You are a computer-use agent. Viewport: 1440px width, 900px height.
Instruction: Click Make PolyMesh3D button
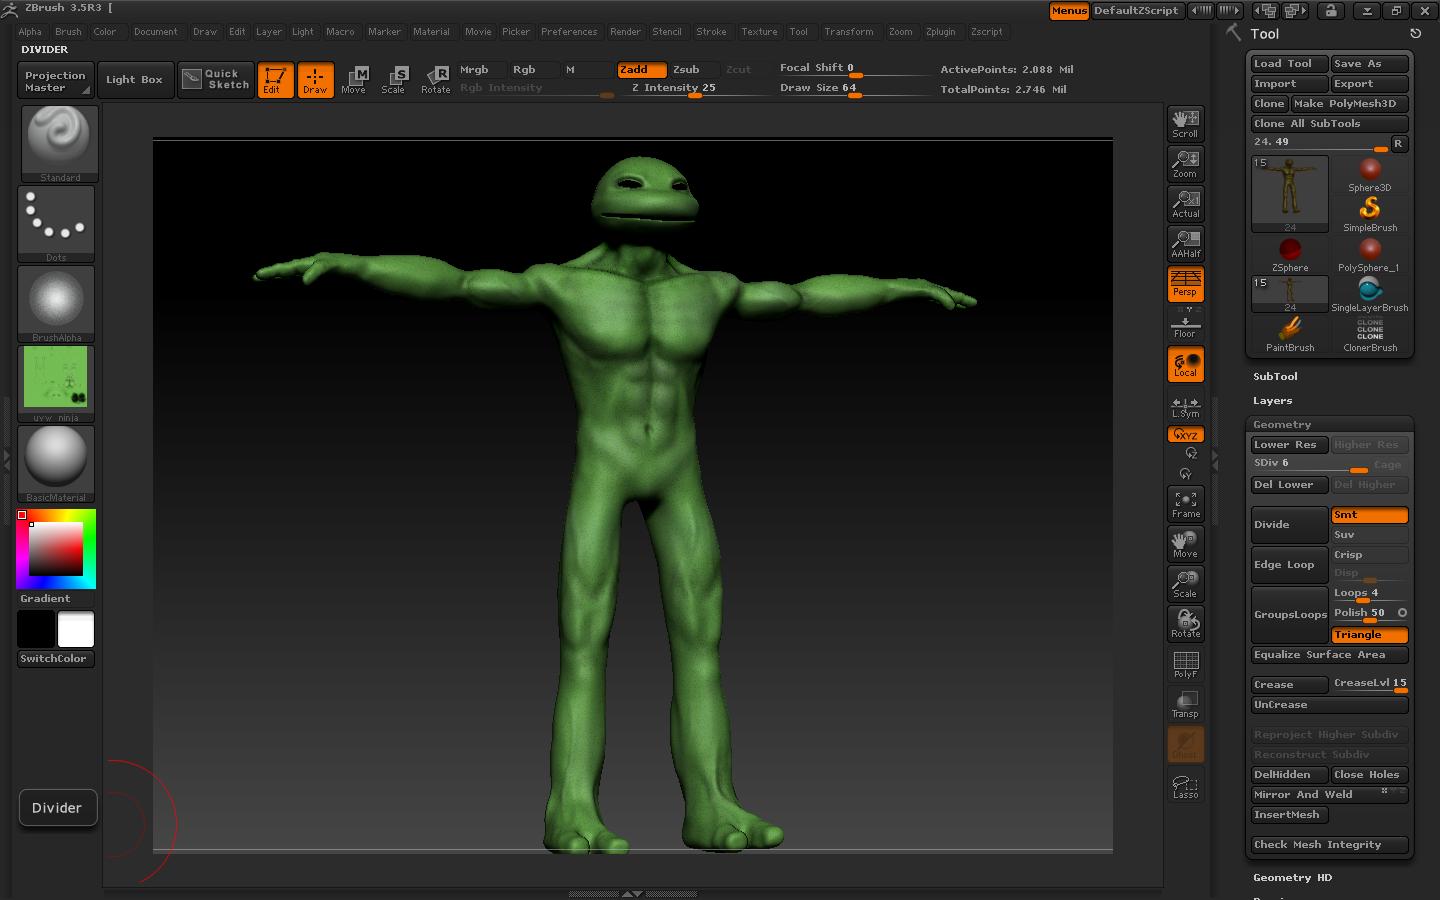tap(1349, 104)
